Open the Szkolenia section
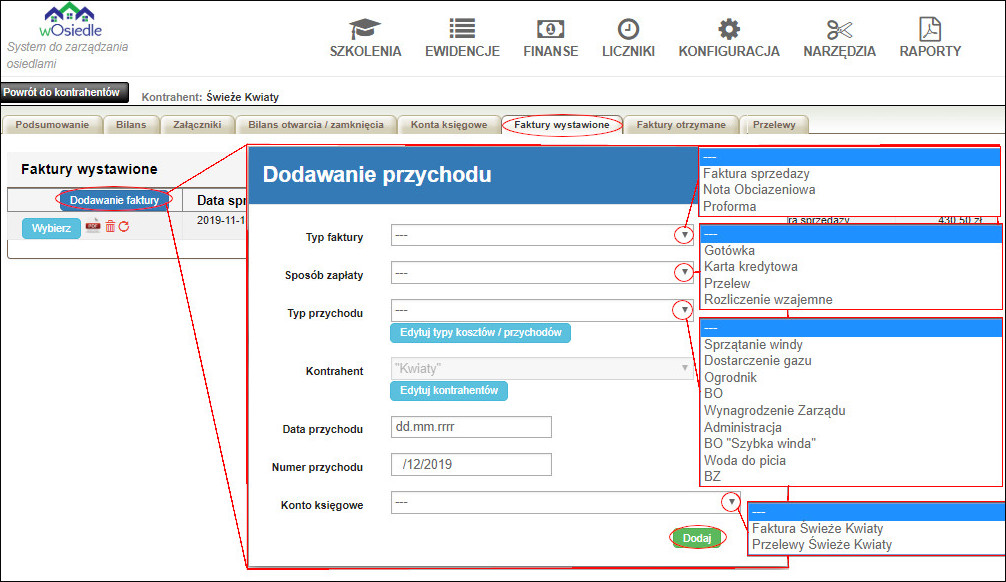This screenshot has height=582, width=1006. pyautogui.click(x=365, y=39)
